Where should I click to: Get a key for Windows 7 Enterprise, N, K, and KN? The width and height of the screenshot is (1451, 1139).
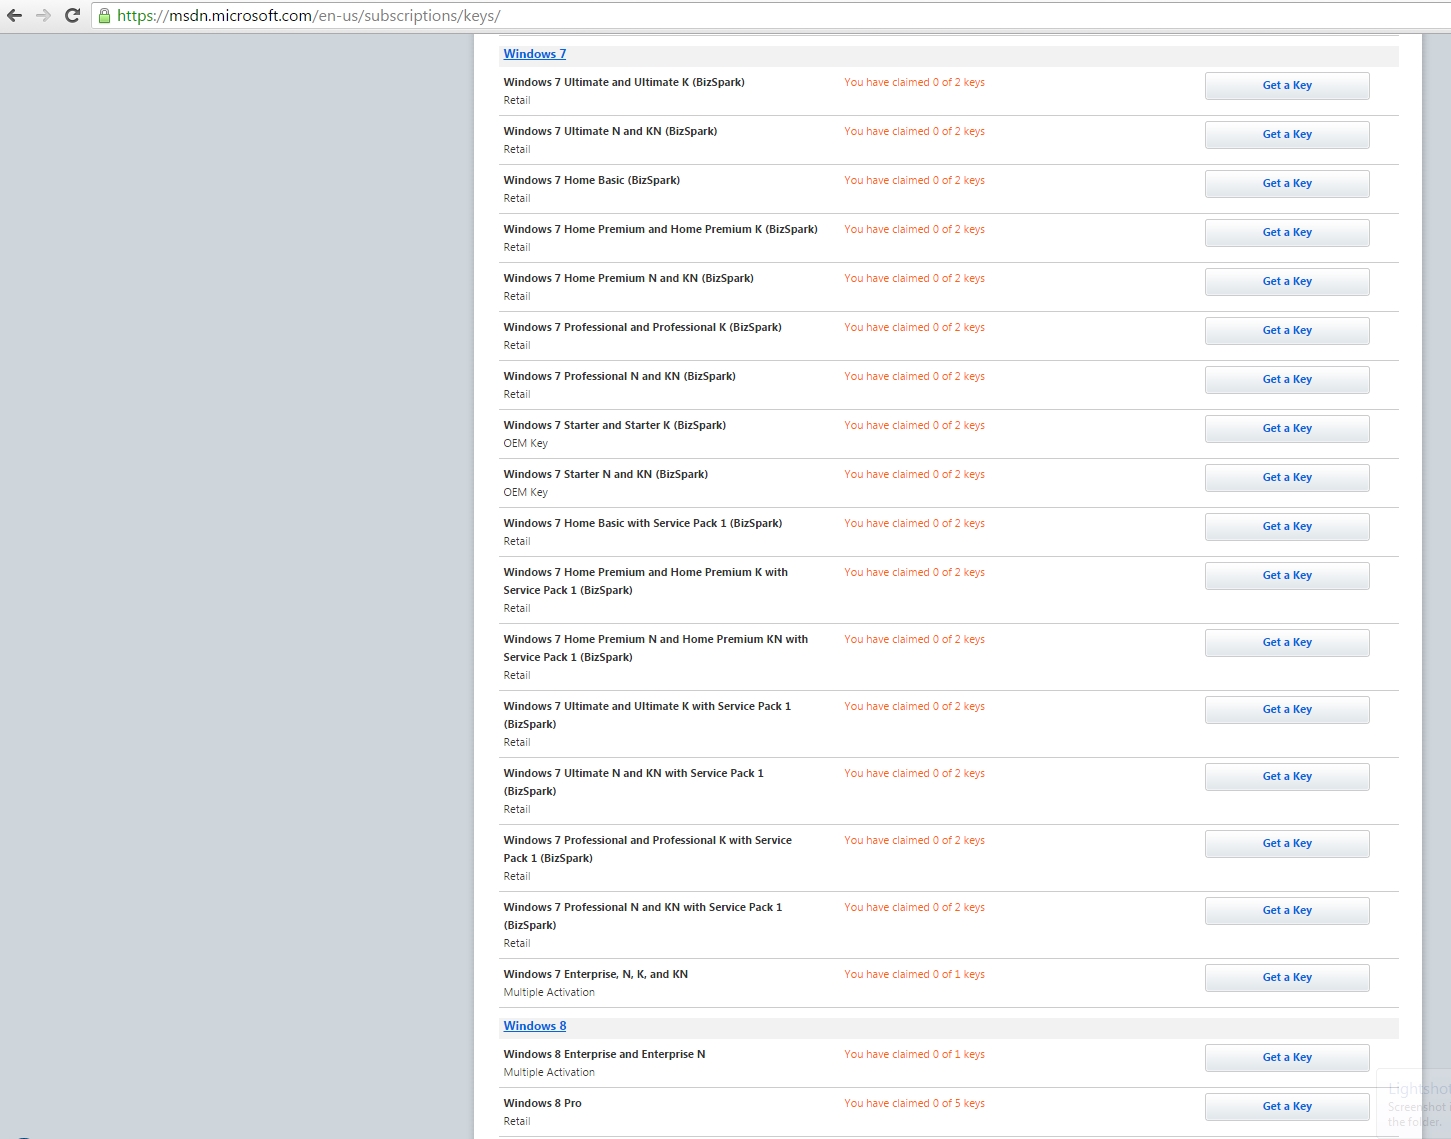click(1287, 978)
